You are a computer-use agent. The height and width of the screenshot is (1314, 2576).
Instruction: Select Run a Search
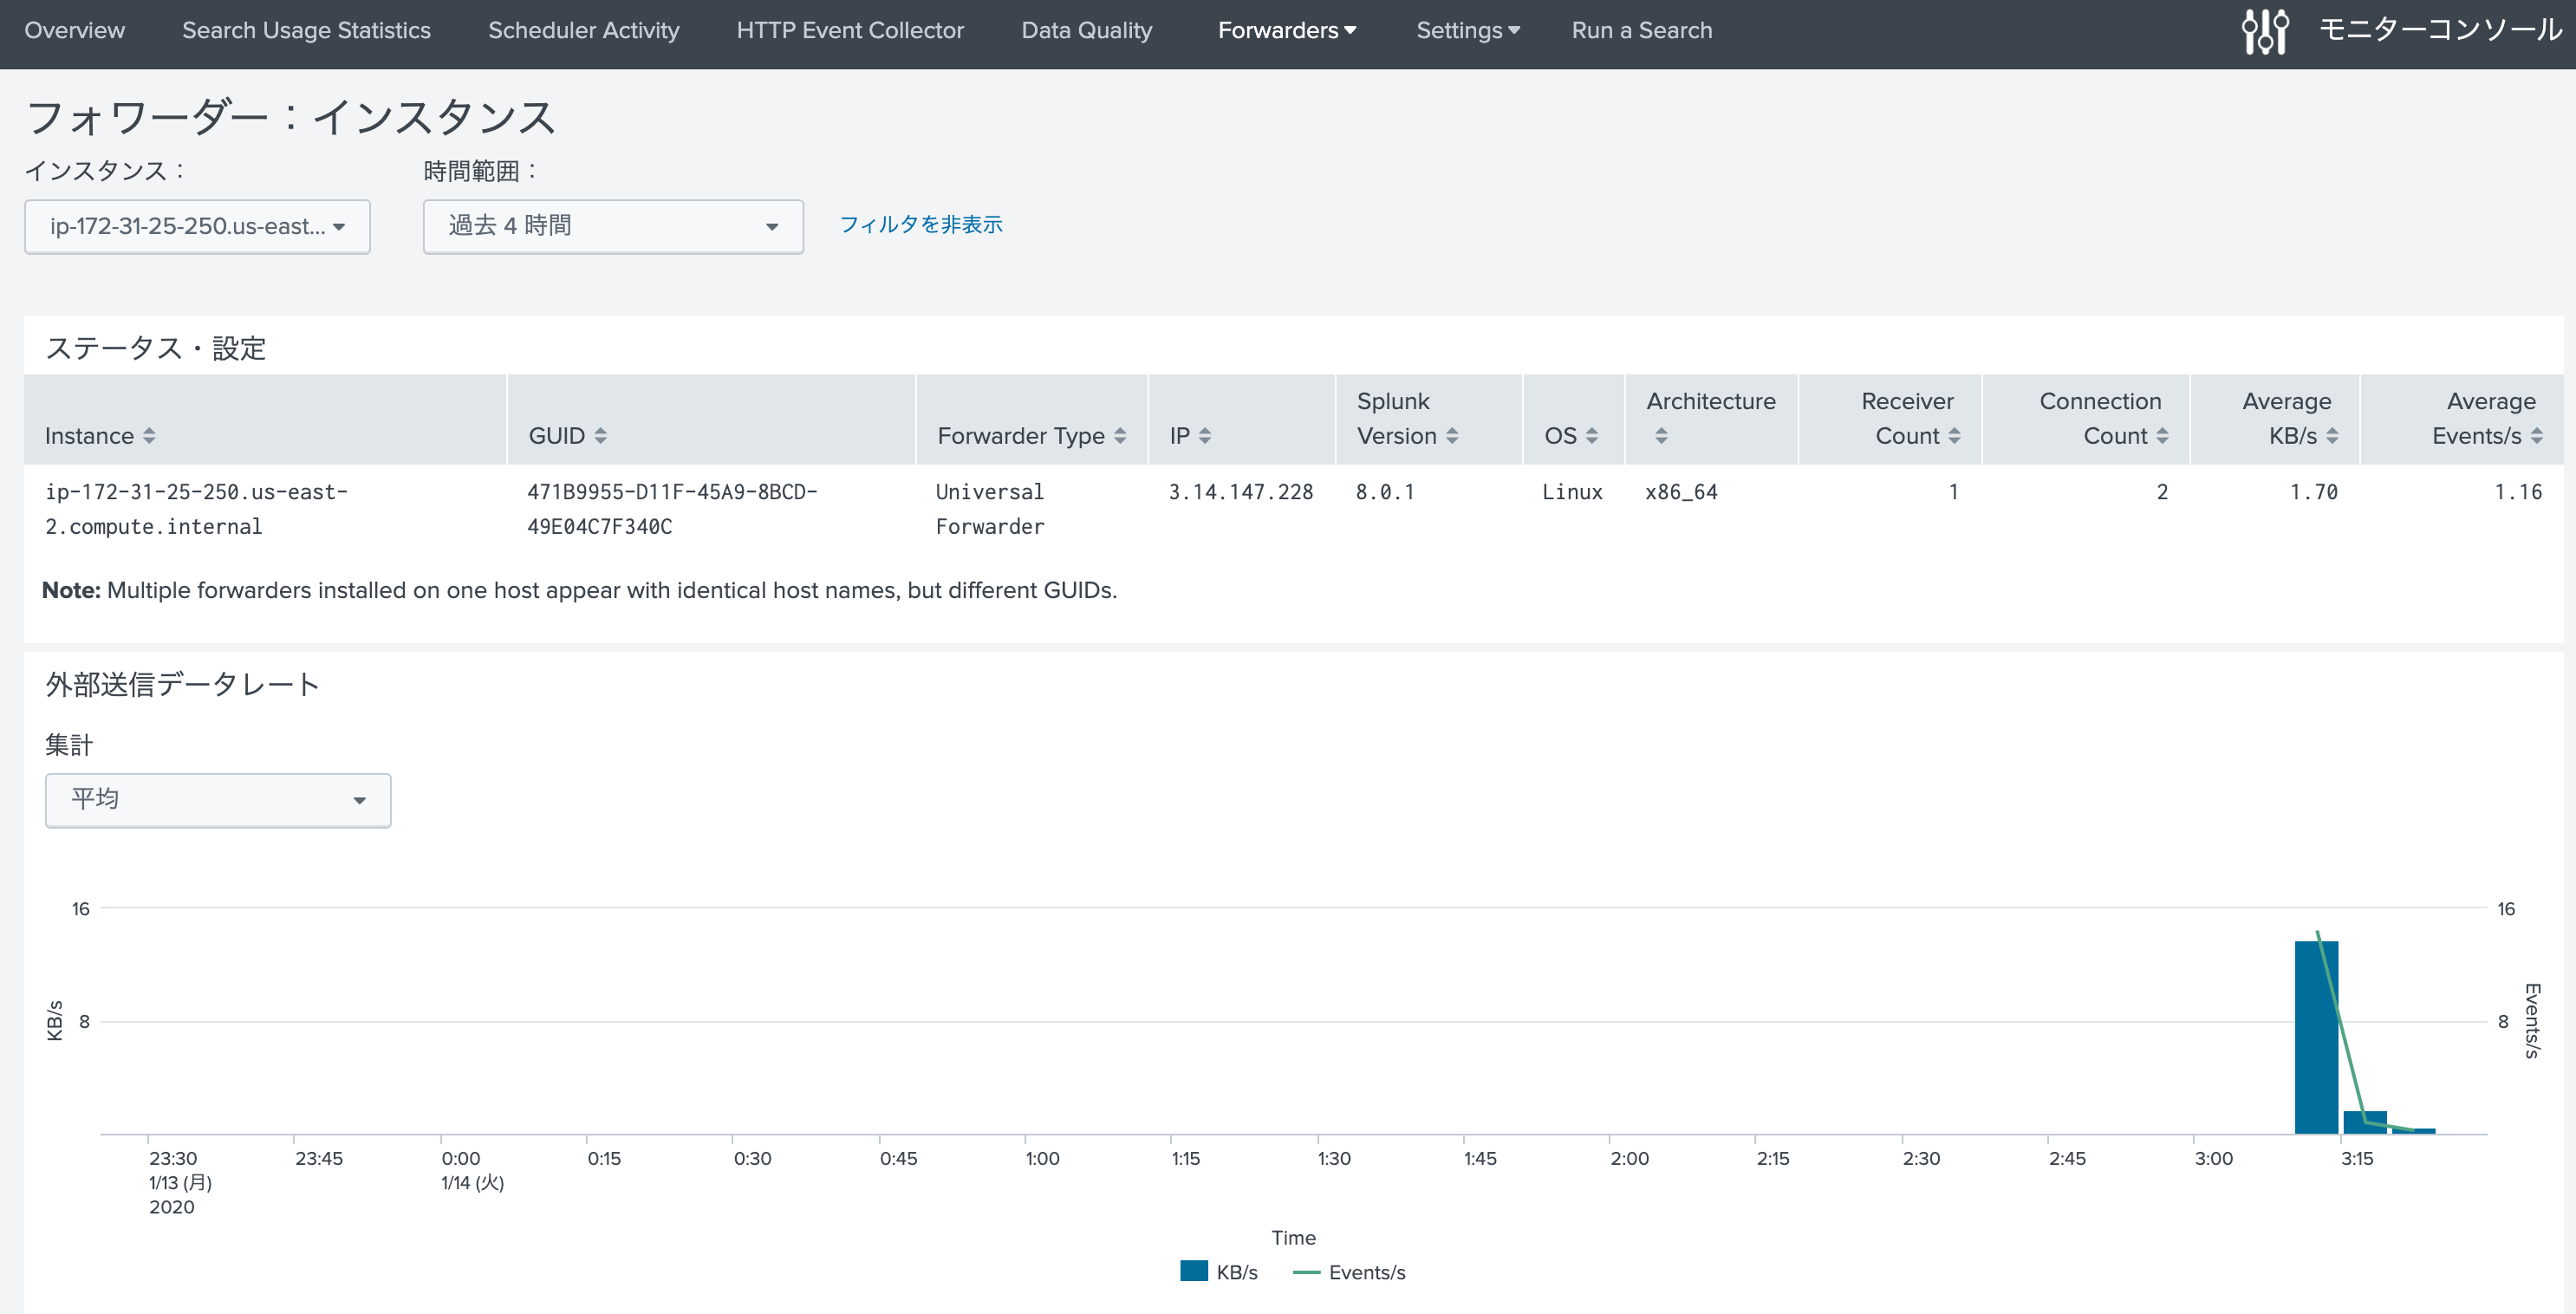[x=1641, y=30]
